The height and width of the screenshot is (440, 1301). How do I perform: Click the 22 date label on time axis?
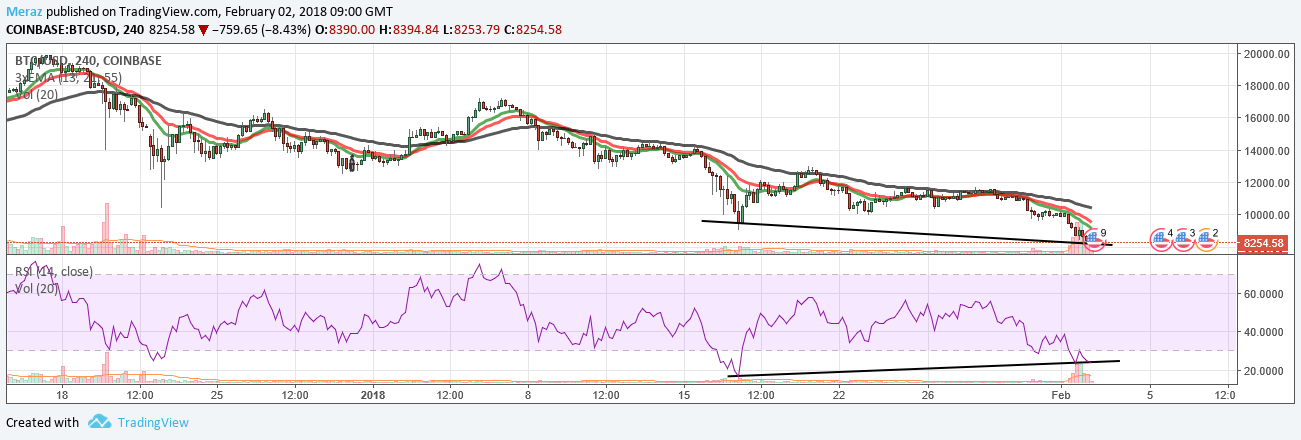click(839, 394)
